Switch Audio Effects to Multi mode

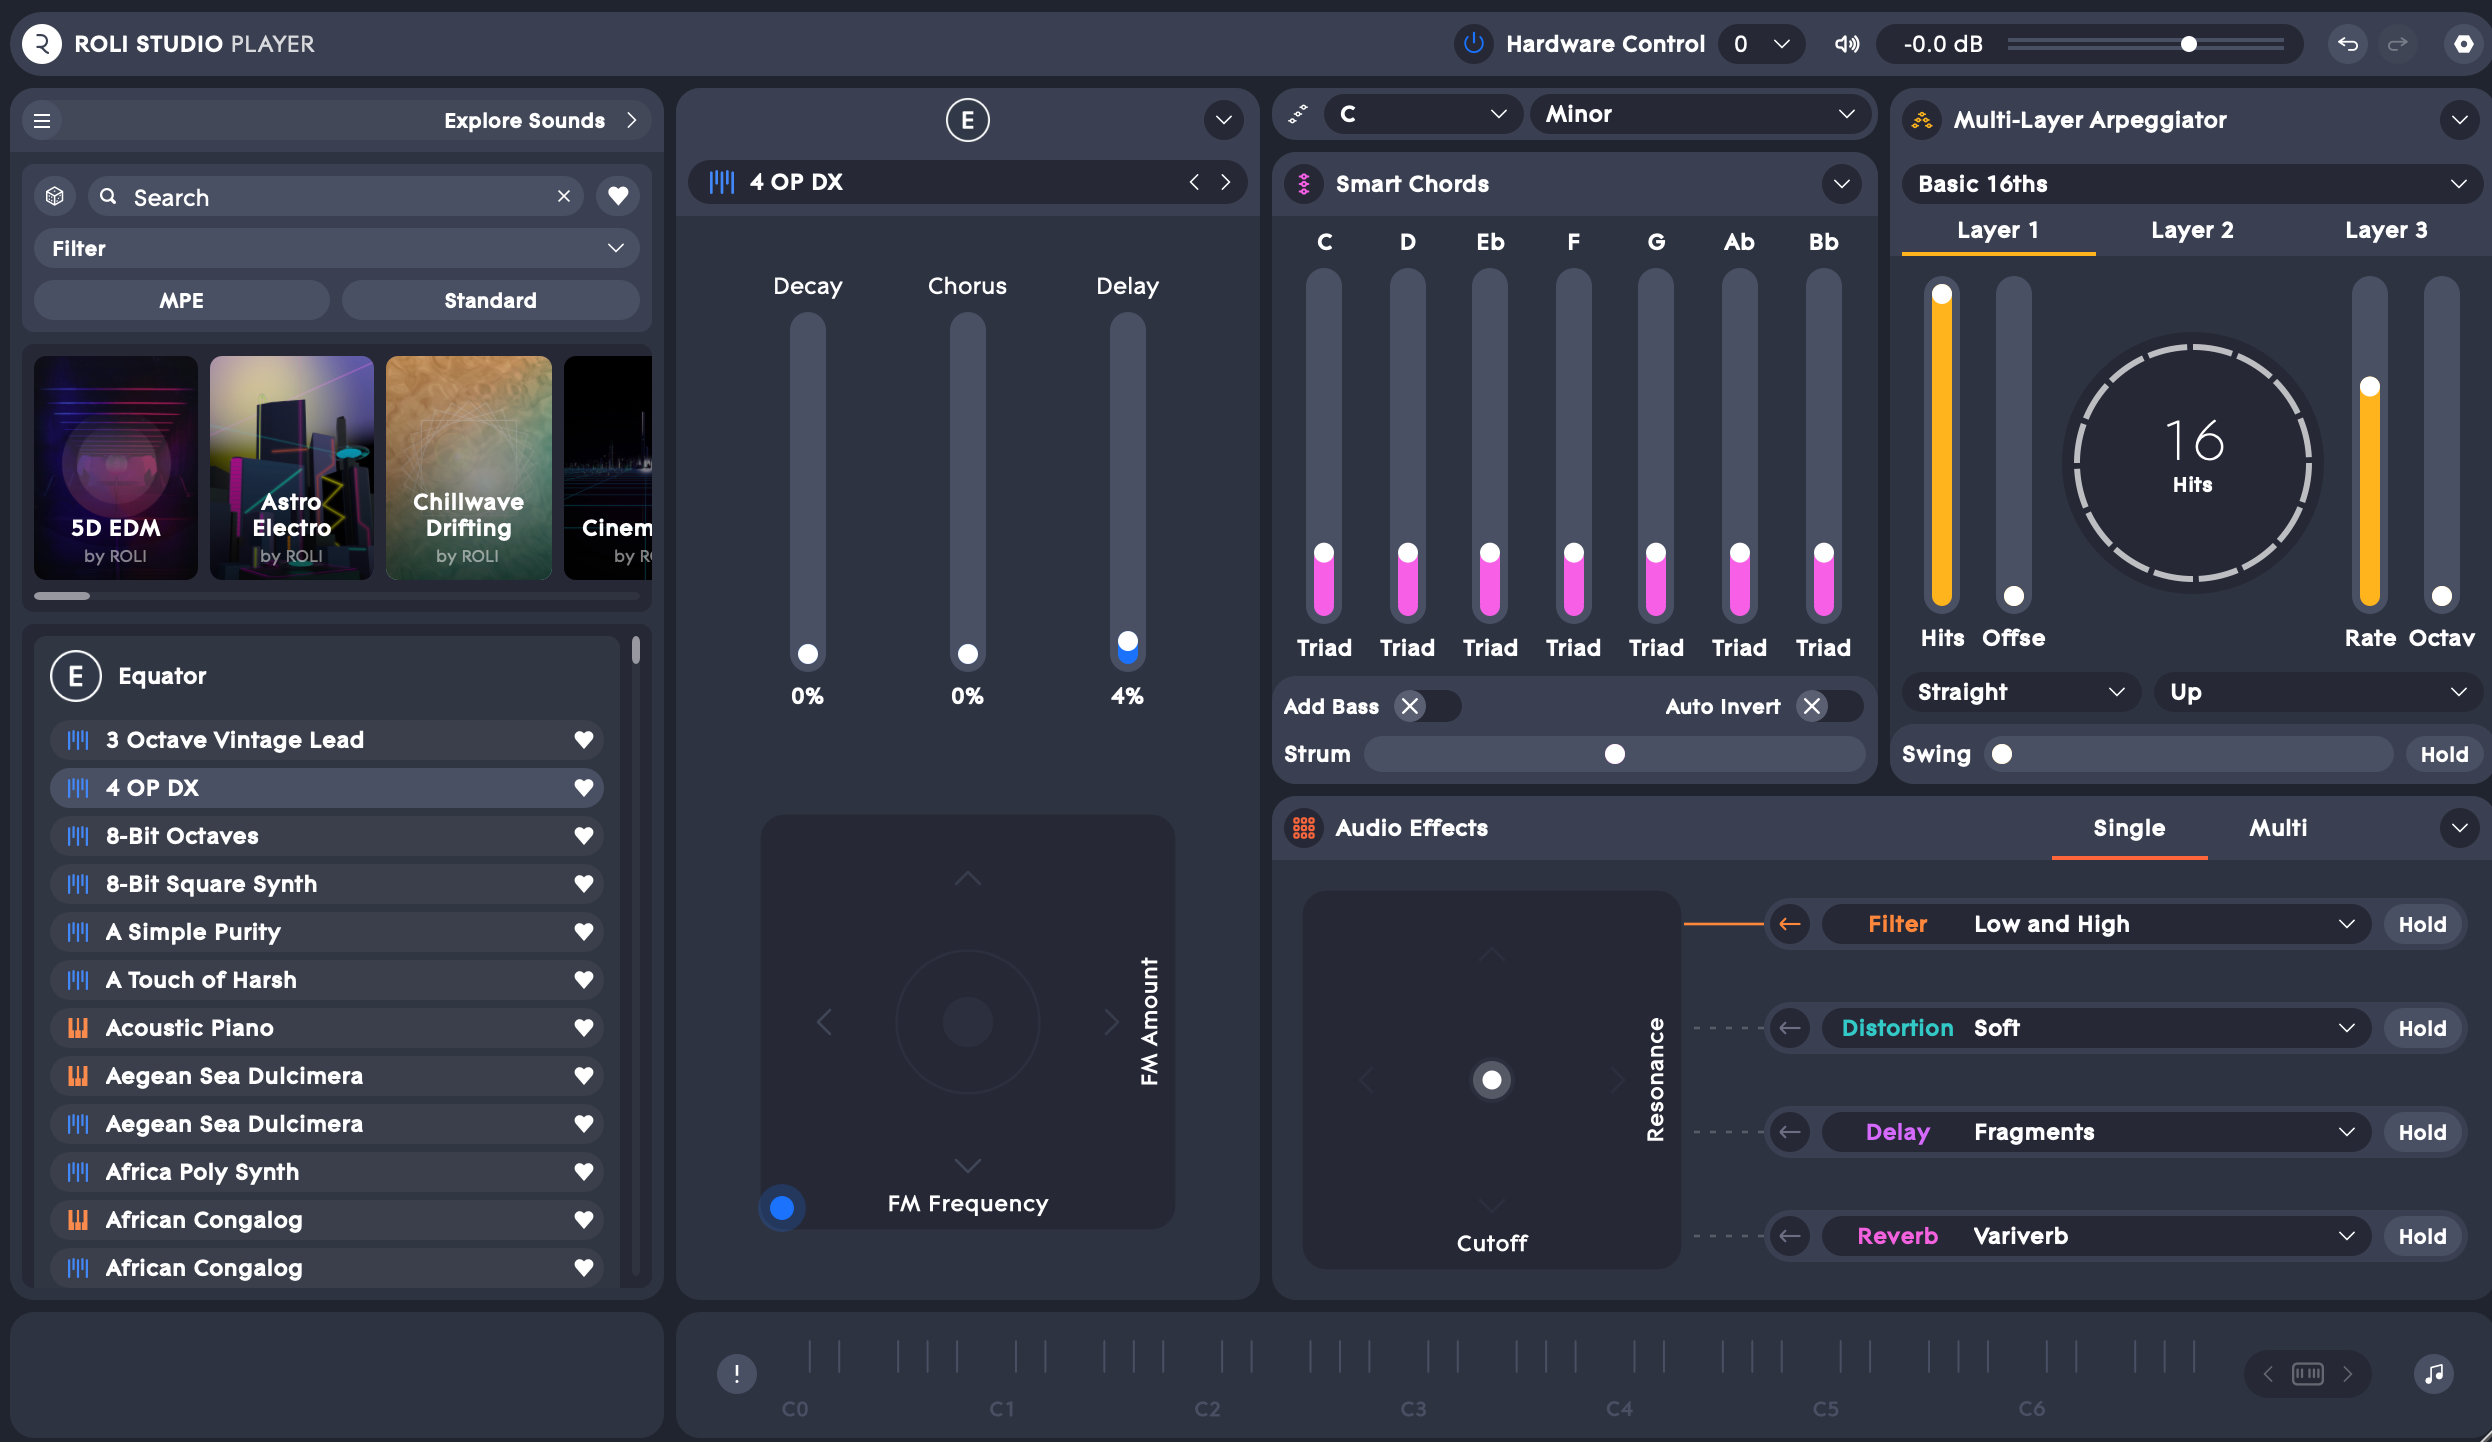(x=2277, y=828)
